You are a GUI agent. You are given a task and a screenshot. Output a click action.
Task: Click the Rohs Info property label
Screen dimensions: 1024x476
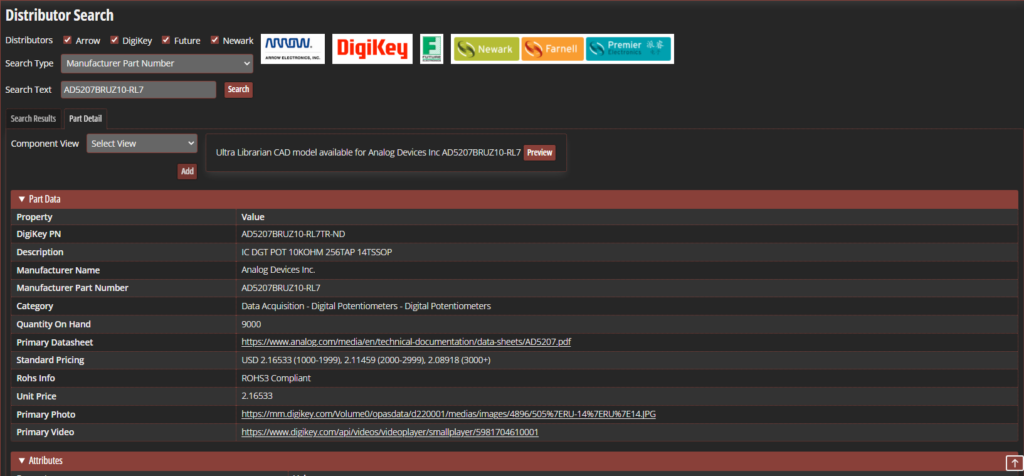pos(35,378)
